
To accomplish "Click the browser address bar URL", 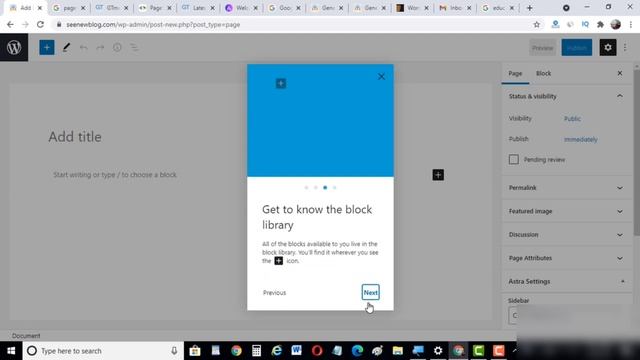I will pos(153,24).
